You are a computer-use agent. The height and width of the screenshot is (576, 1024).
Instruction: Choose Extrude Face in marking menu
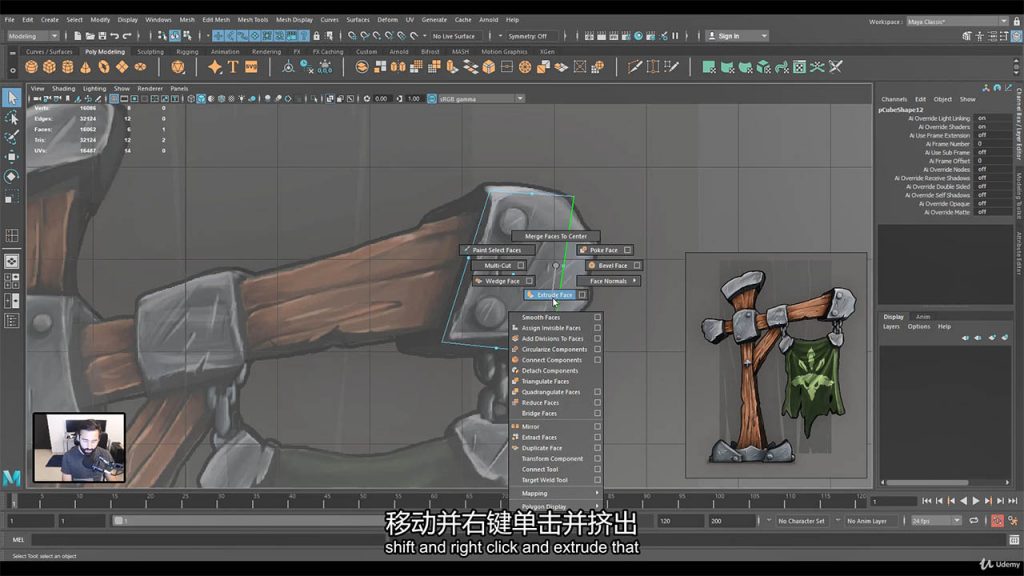(553, 295)
